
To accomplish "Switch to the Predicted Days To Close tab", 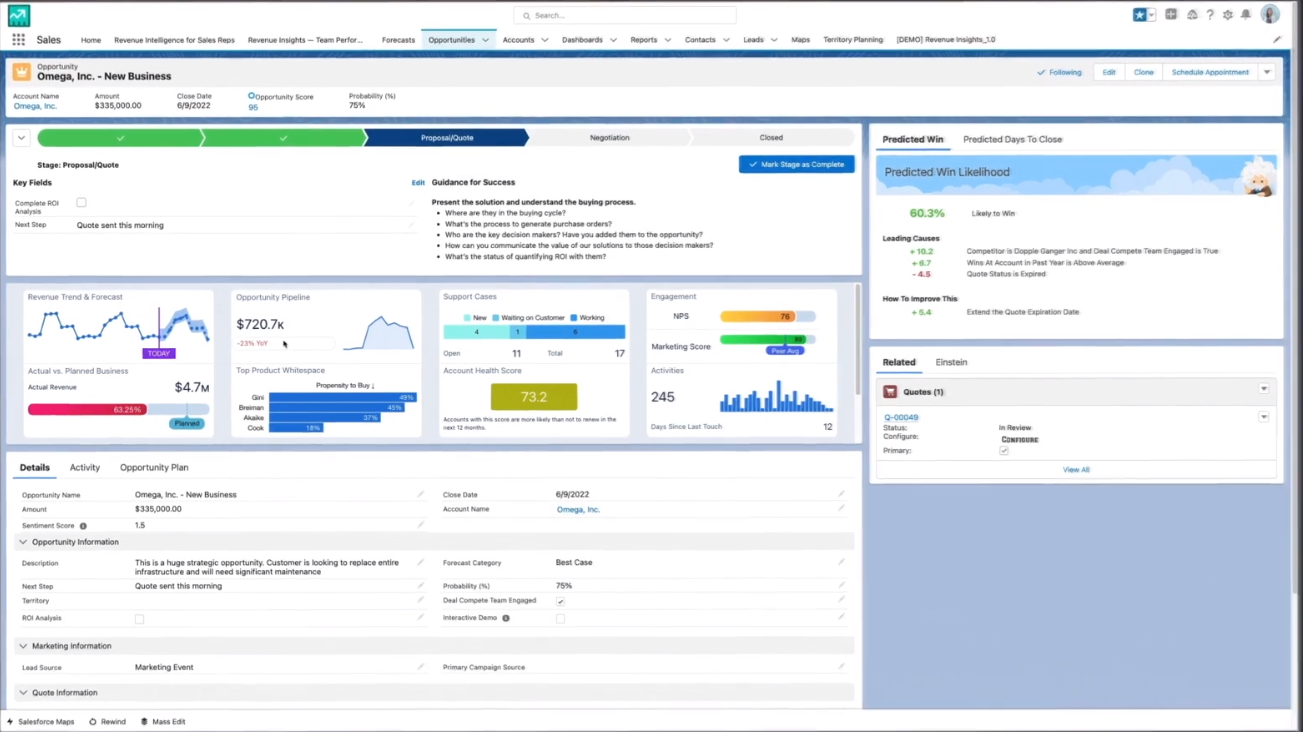I will tap(1012, 140).
